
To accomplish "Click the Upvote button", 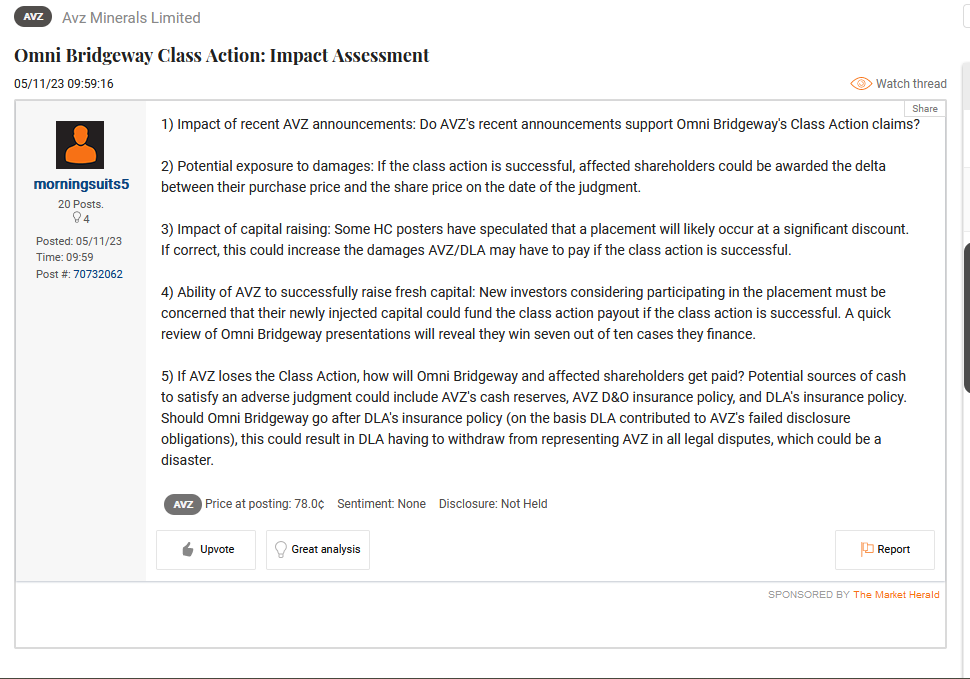I will (x=205, y=550).
